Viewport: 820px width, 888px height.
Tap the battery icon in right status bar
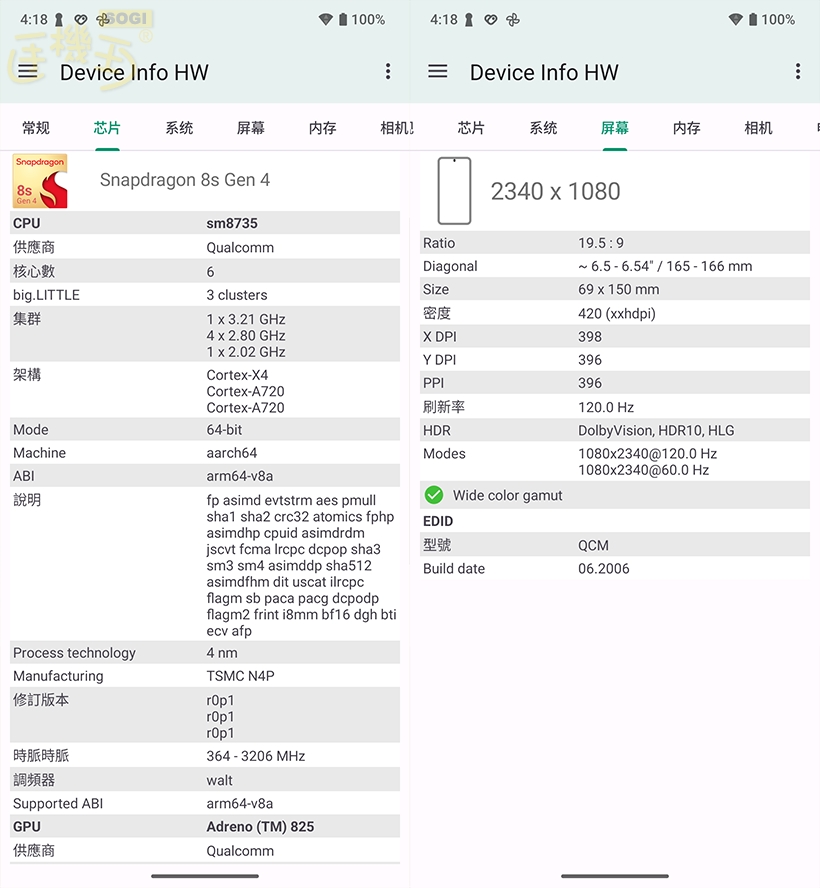[x=753, y=20]
